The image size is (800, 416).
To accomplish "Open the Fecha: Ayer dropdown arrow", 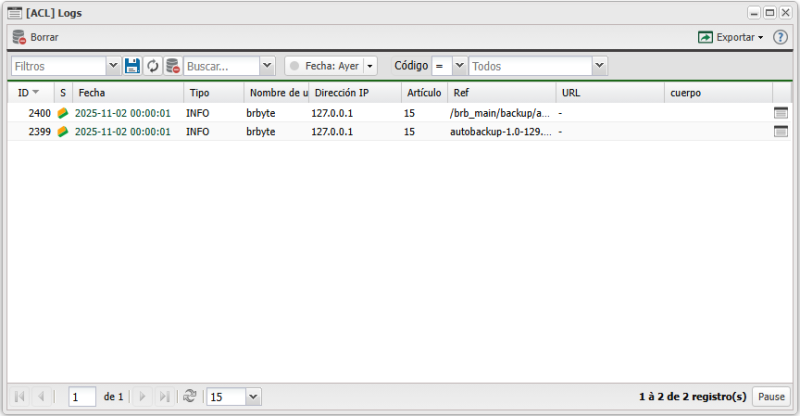I will pos(370,66).
